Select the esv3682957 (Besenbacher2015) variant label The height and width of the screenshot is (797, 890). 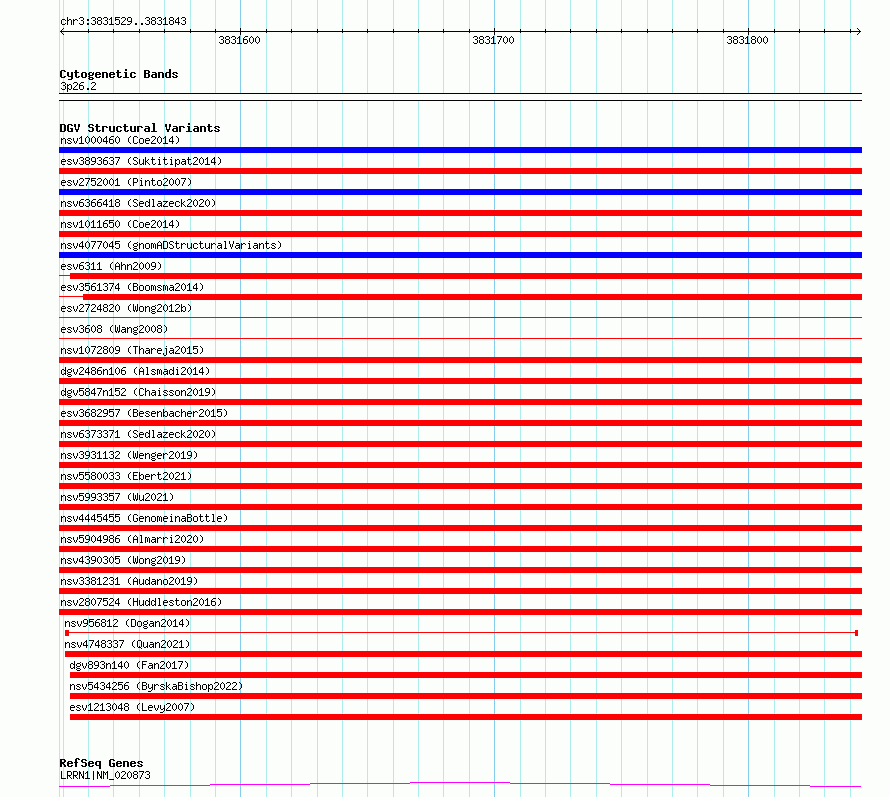[144, 413]
